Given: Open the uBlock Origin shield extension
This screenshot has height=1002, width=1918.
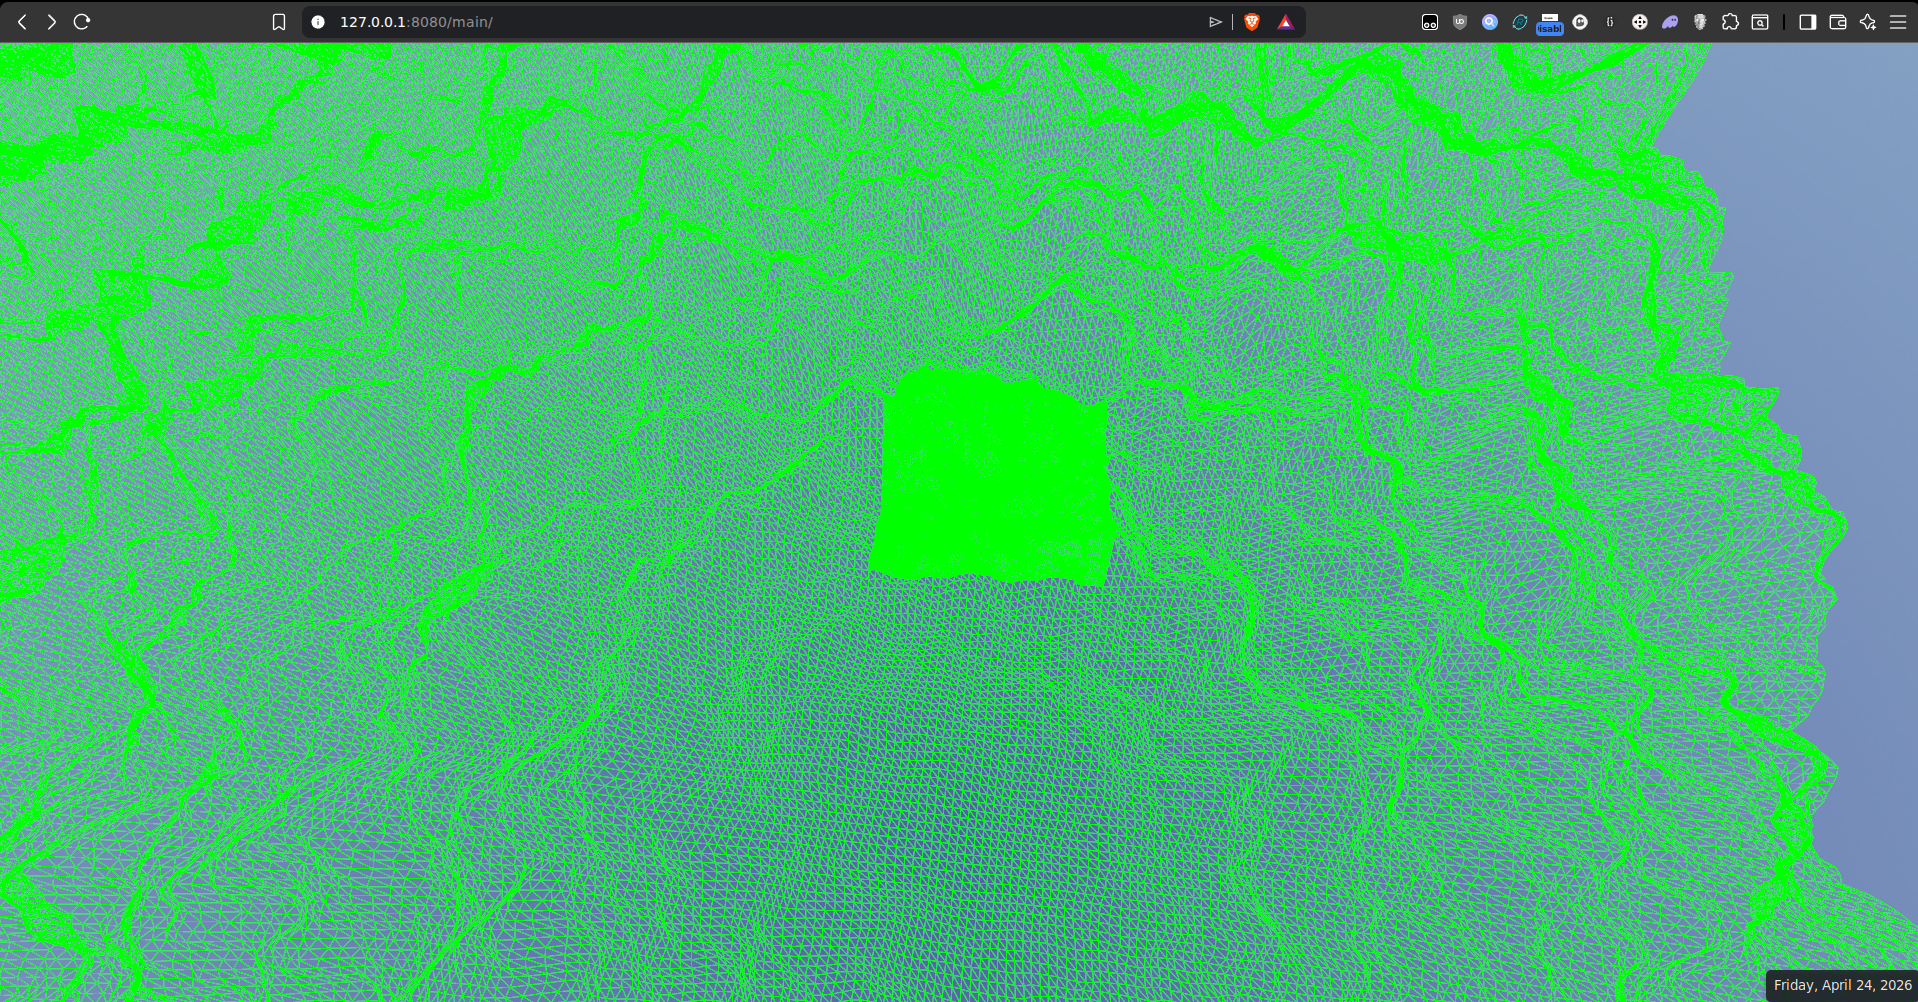Looking at the screenshot, I should [1460, 22].
